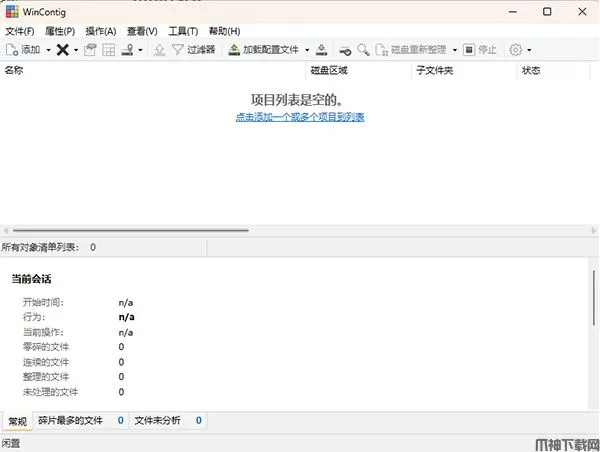Image resolution: width=600 pixels, height=452 pixels.
Task: Click the 加载配置文件 load profile button
Action: pyautogui.click(x=263, y=50)
